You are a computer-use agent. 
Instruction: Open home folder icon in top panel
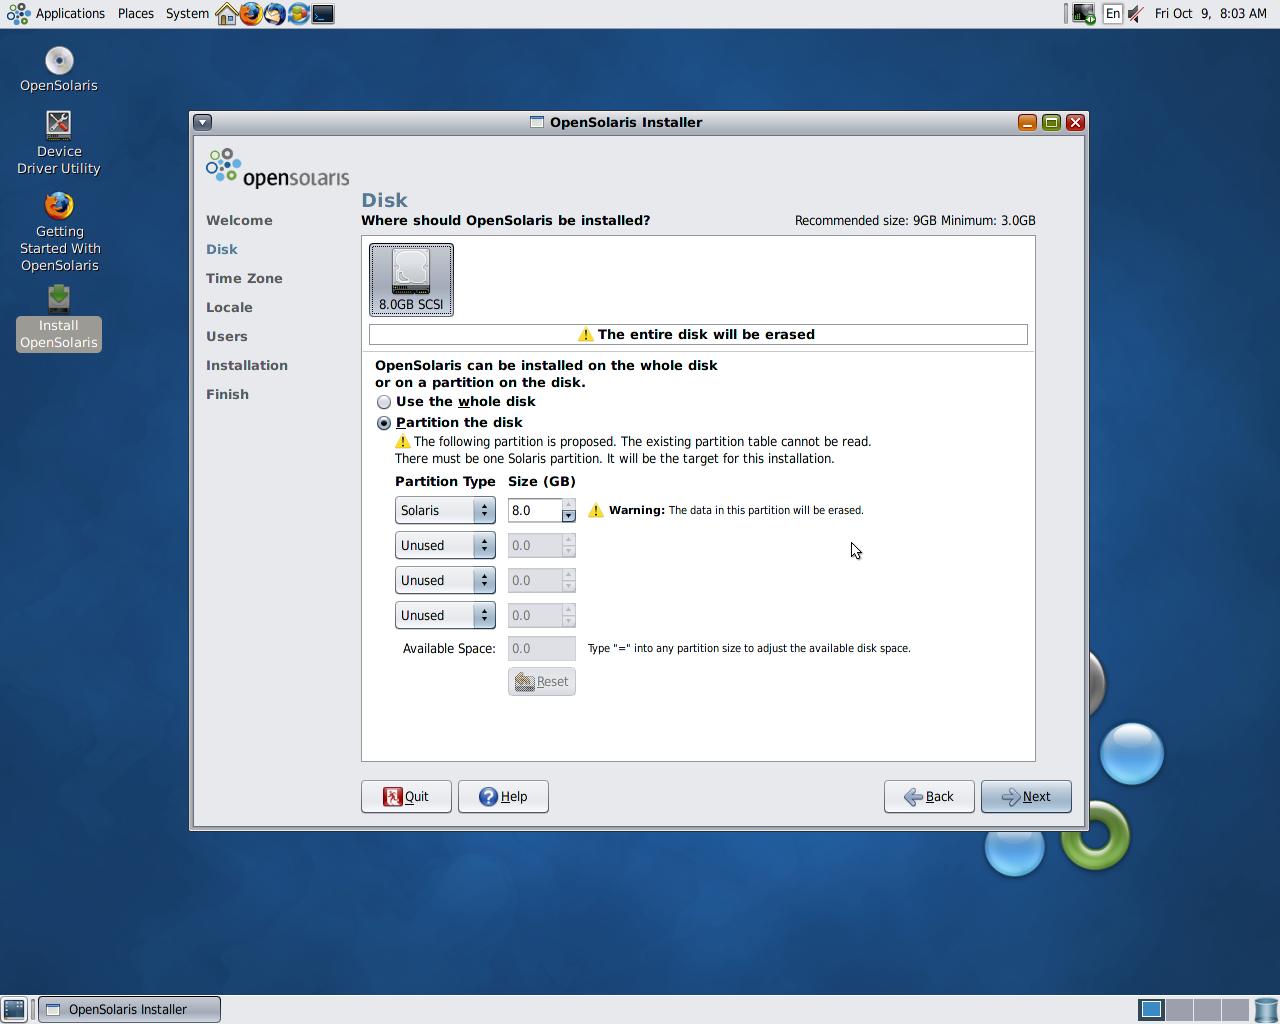(227, 14)
